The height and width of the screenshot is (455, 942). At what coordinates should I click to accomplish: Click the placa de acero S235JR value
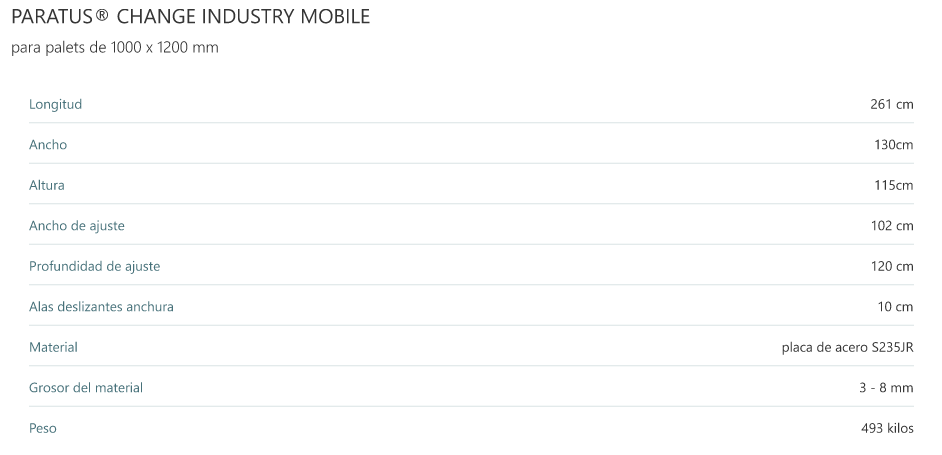pyautogui.click(x=847, y=347)
